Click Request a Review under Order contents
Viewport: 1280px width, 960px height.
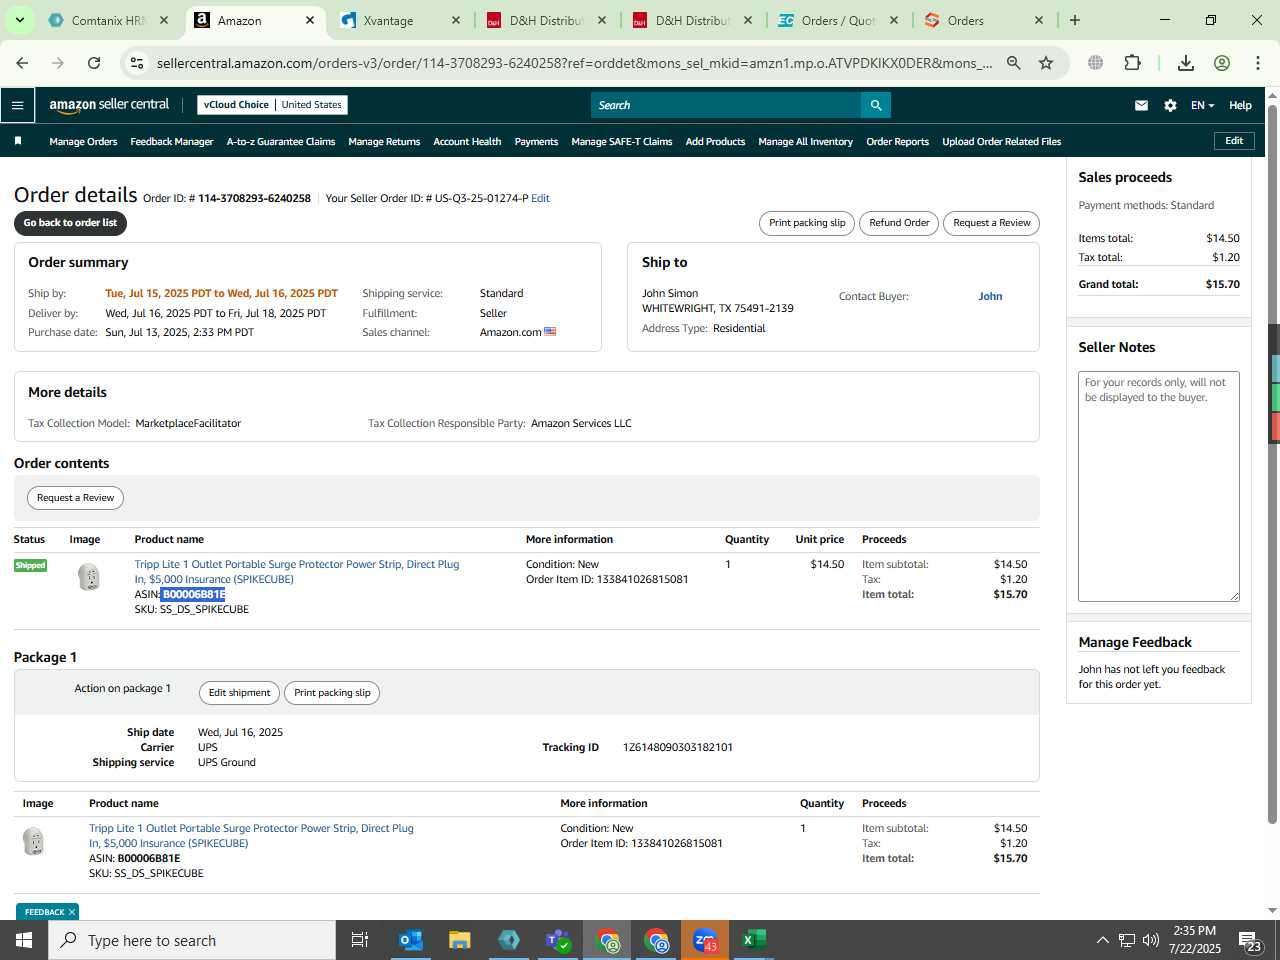tap(75, 498)
